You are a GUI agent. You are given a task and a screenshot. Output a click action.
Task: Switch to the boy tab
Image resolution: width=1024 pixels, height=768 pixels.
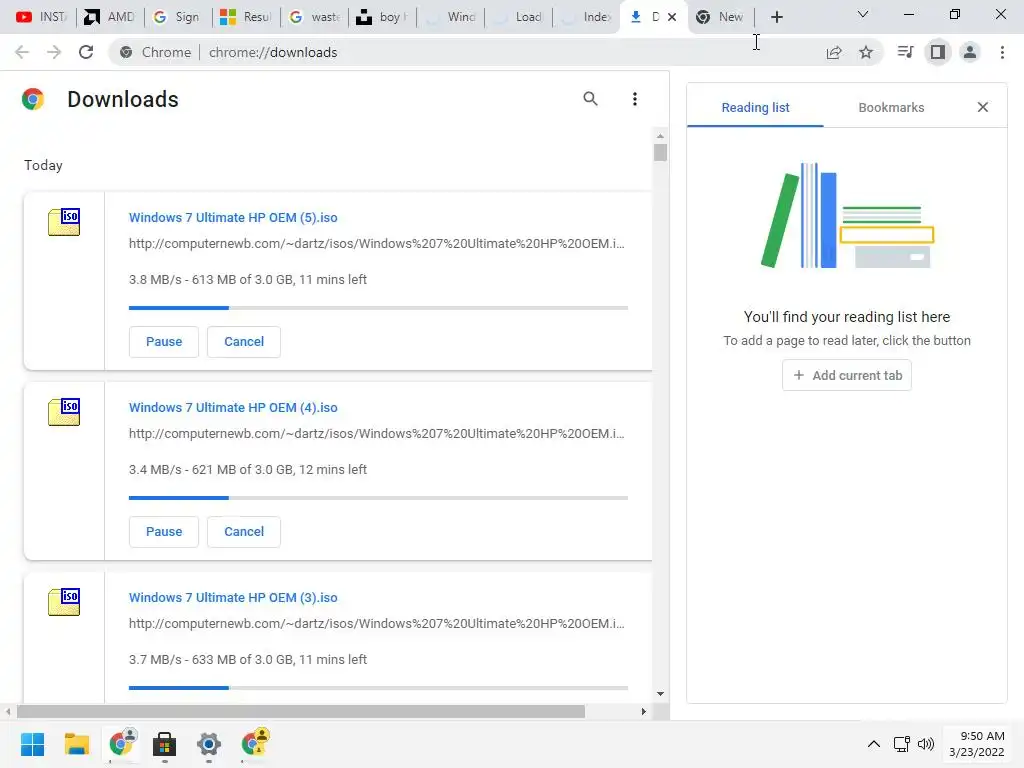pyautogui.click(x=381, y=17)
